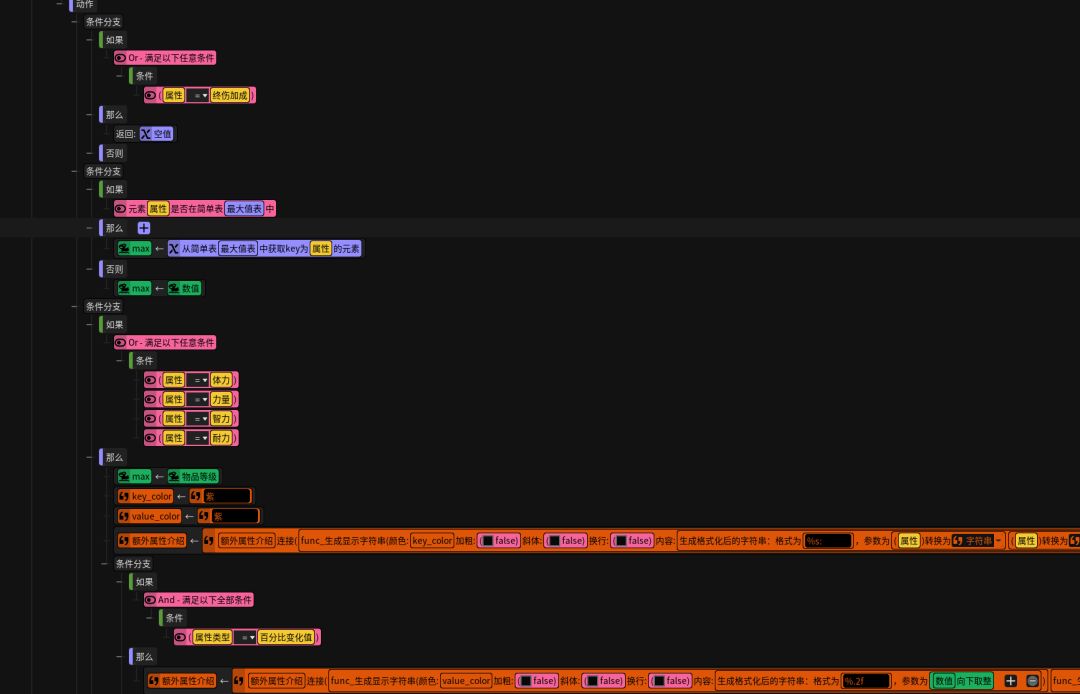Select the 终伤加成 value block

[x=230, y=95]
